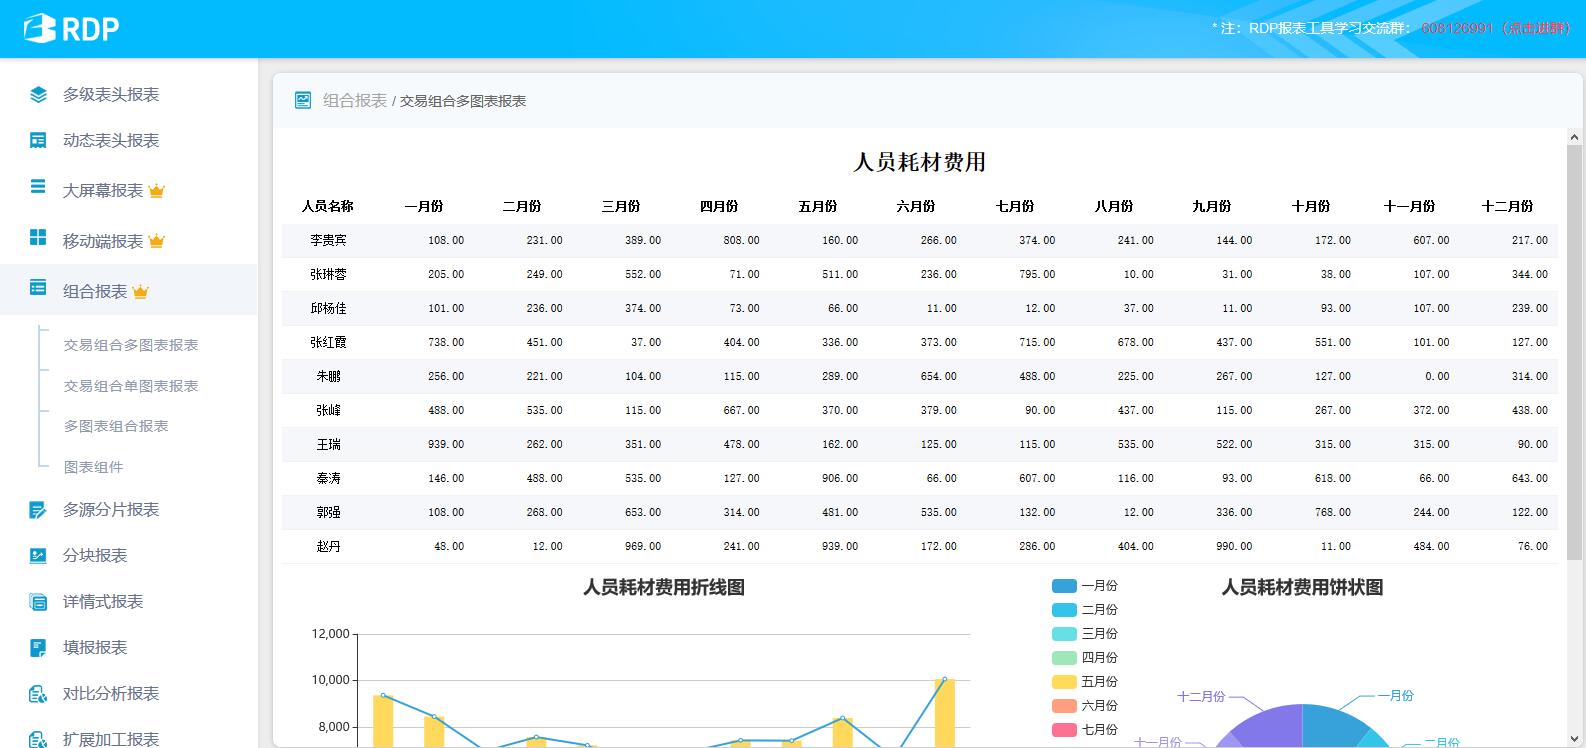Screen dimensions: 1586x748
Task: Click the 组合报表 breadcrumb link
Action: pos(355,100)
